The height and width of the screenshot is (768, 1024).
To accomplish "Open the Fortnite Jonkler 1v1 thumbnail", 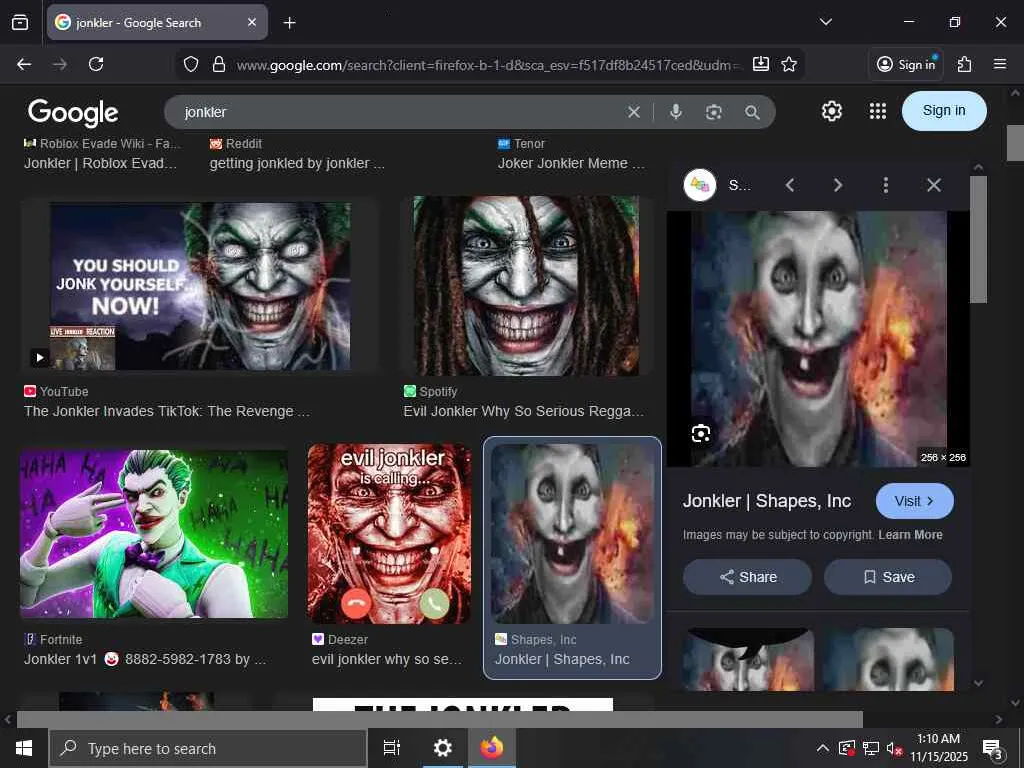I will pyautogui.click(x=153, y=534).
